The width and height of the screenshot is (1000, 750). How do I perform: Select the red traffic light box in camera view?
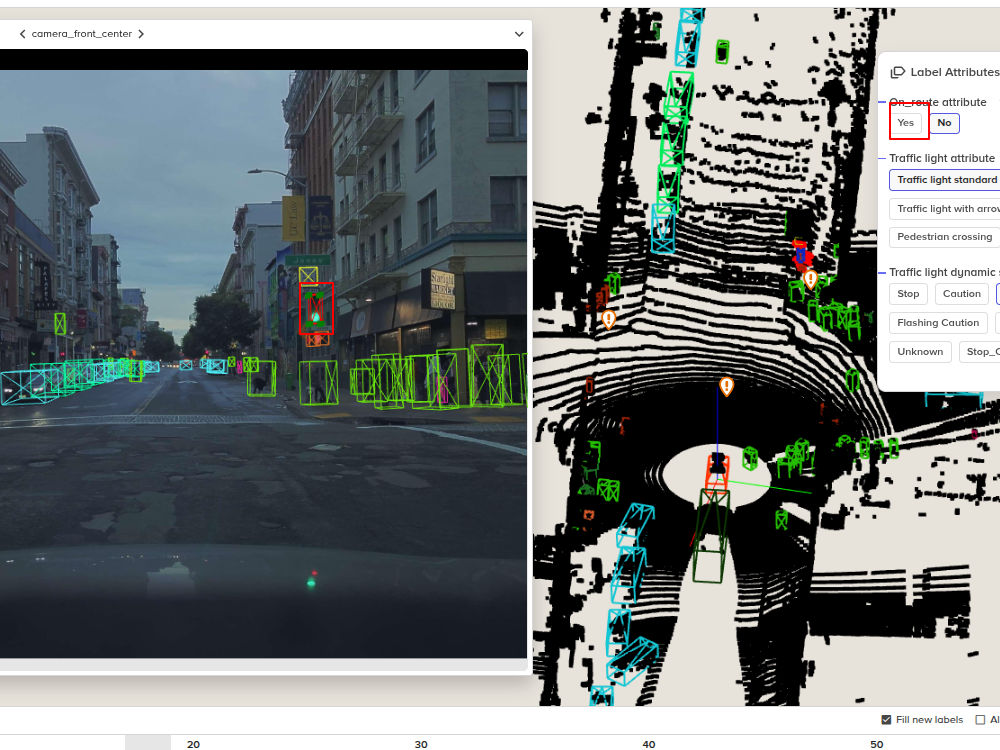pos(316,308)
